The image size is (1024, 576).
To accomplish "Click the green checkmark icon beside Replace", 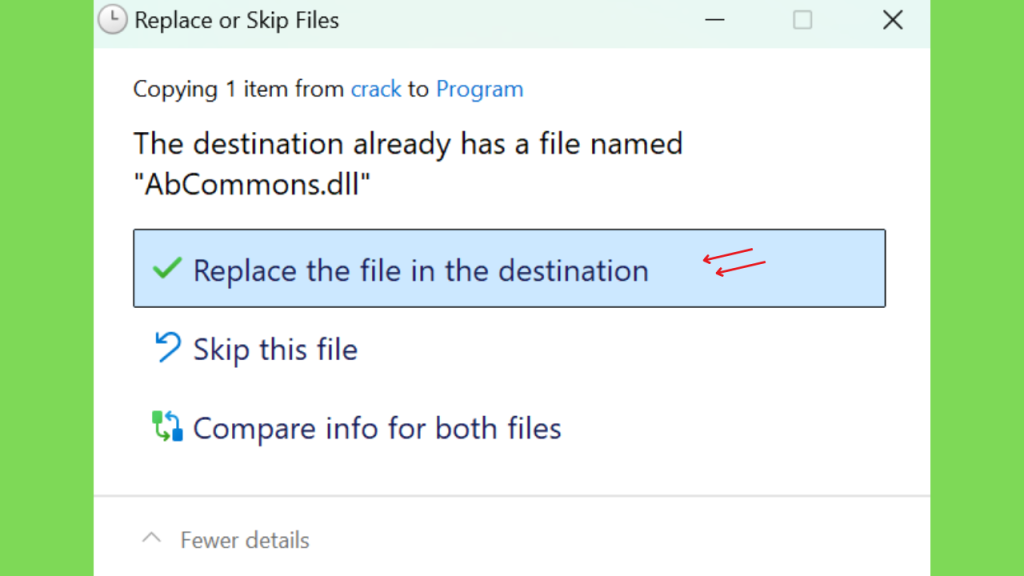I will (x=167, y=268).
